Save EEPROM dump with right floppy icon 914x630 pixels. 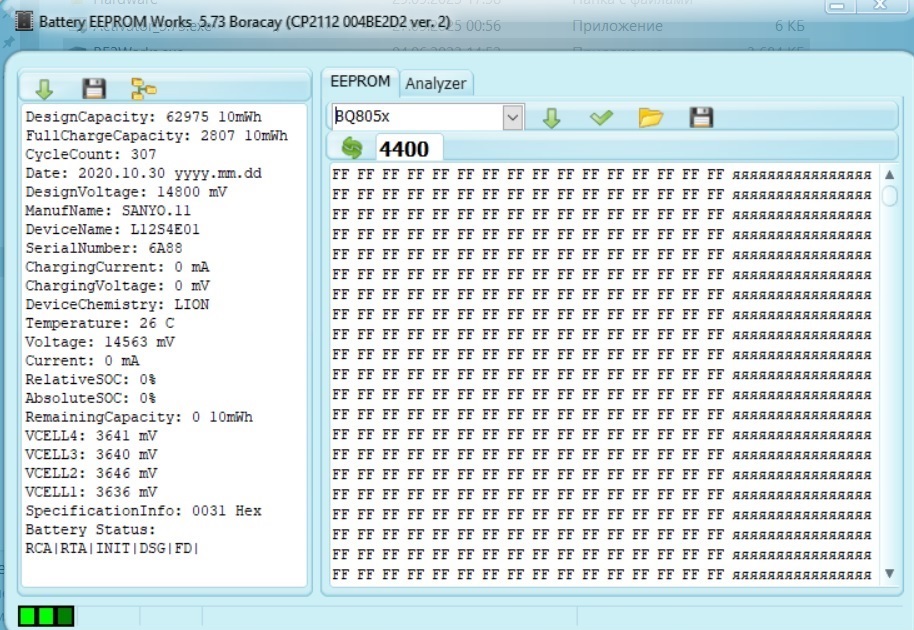[x=701, y=118]
